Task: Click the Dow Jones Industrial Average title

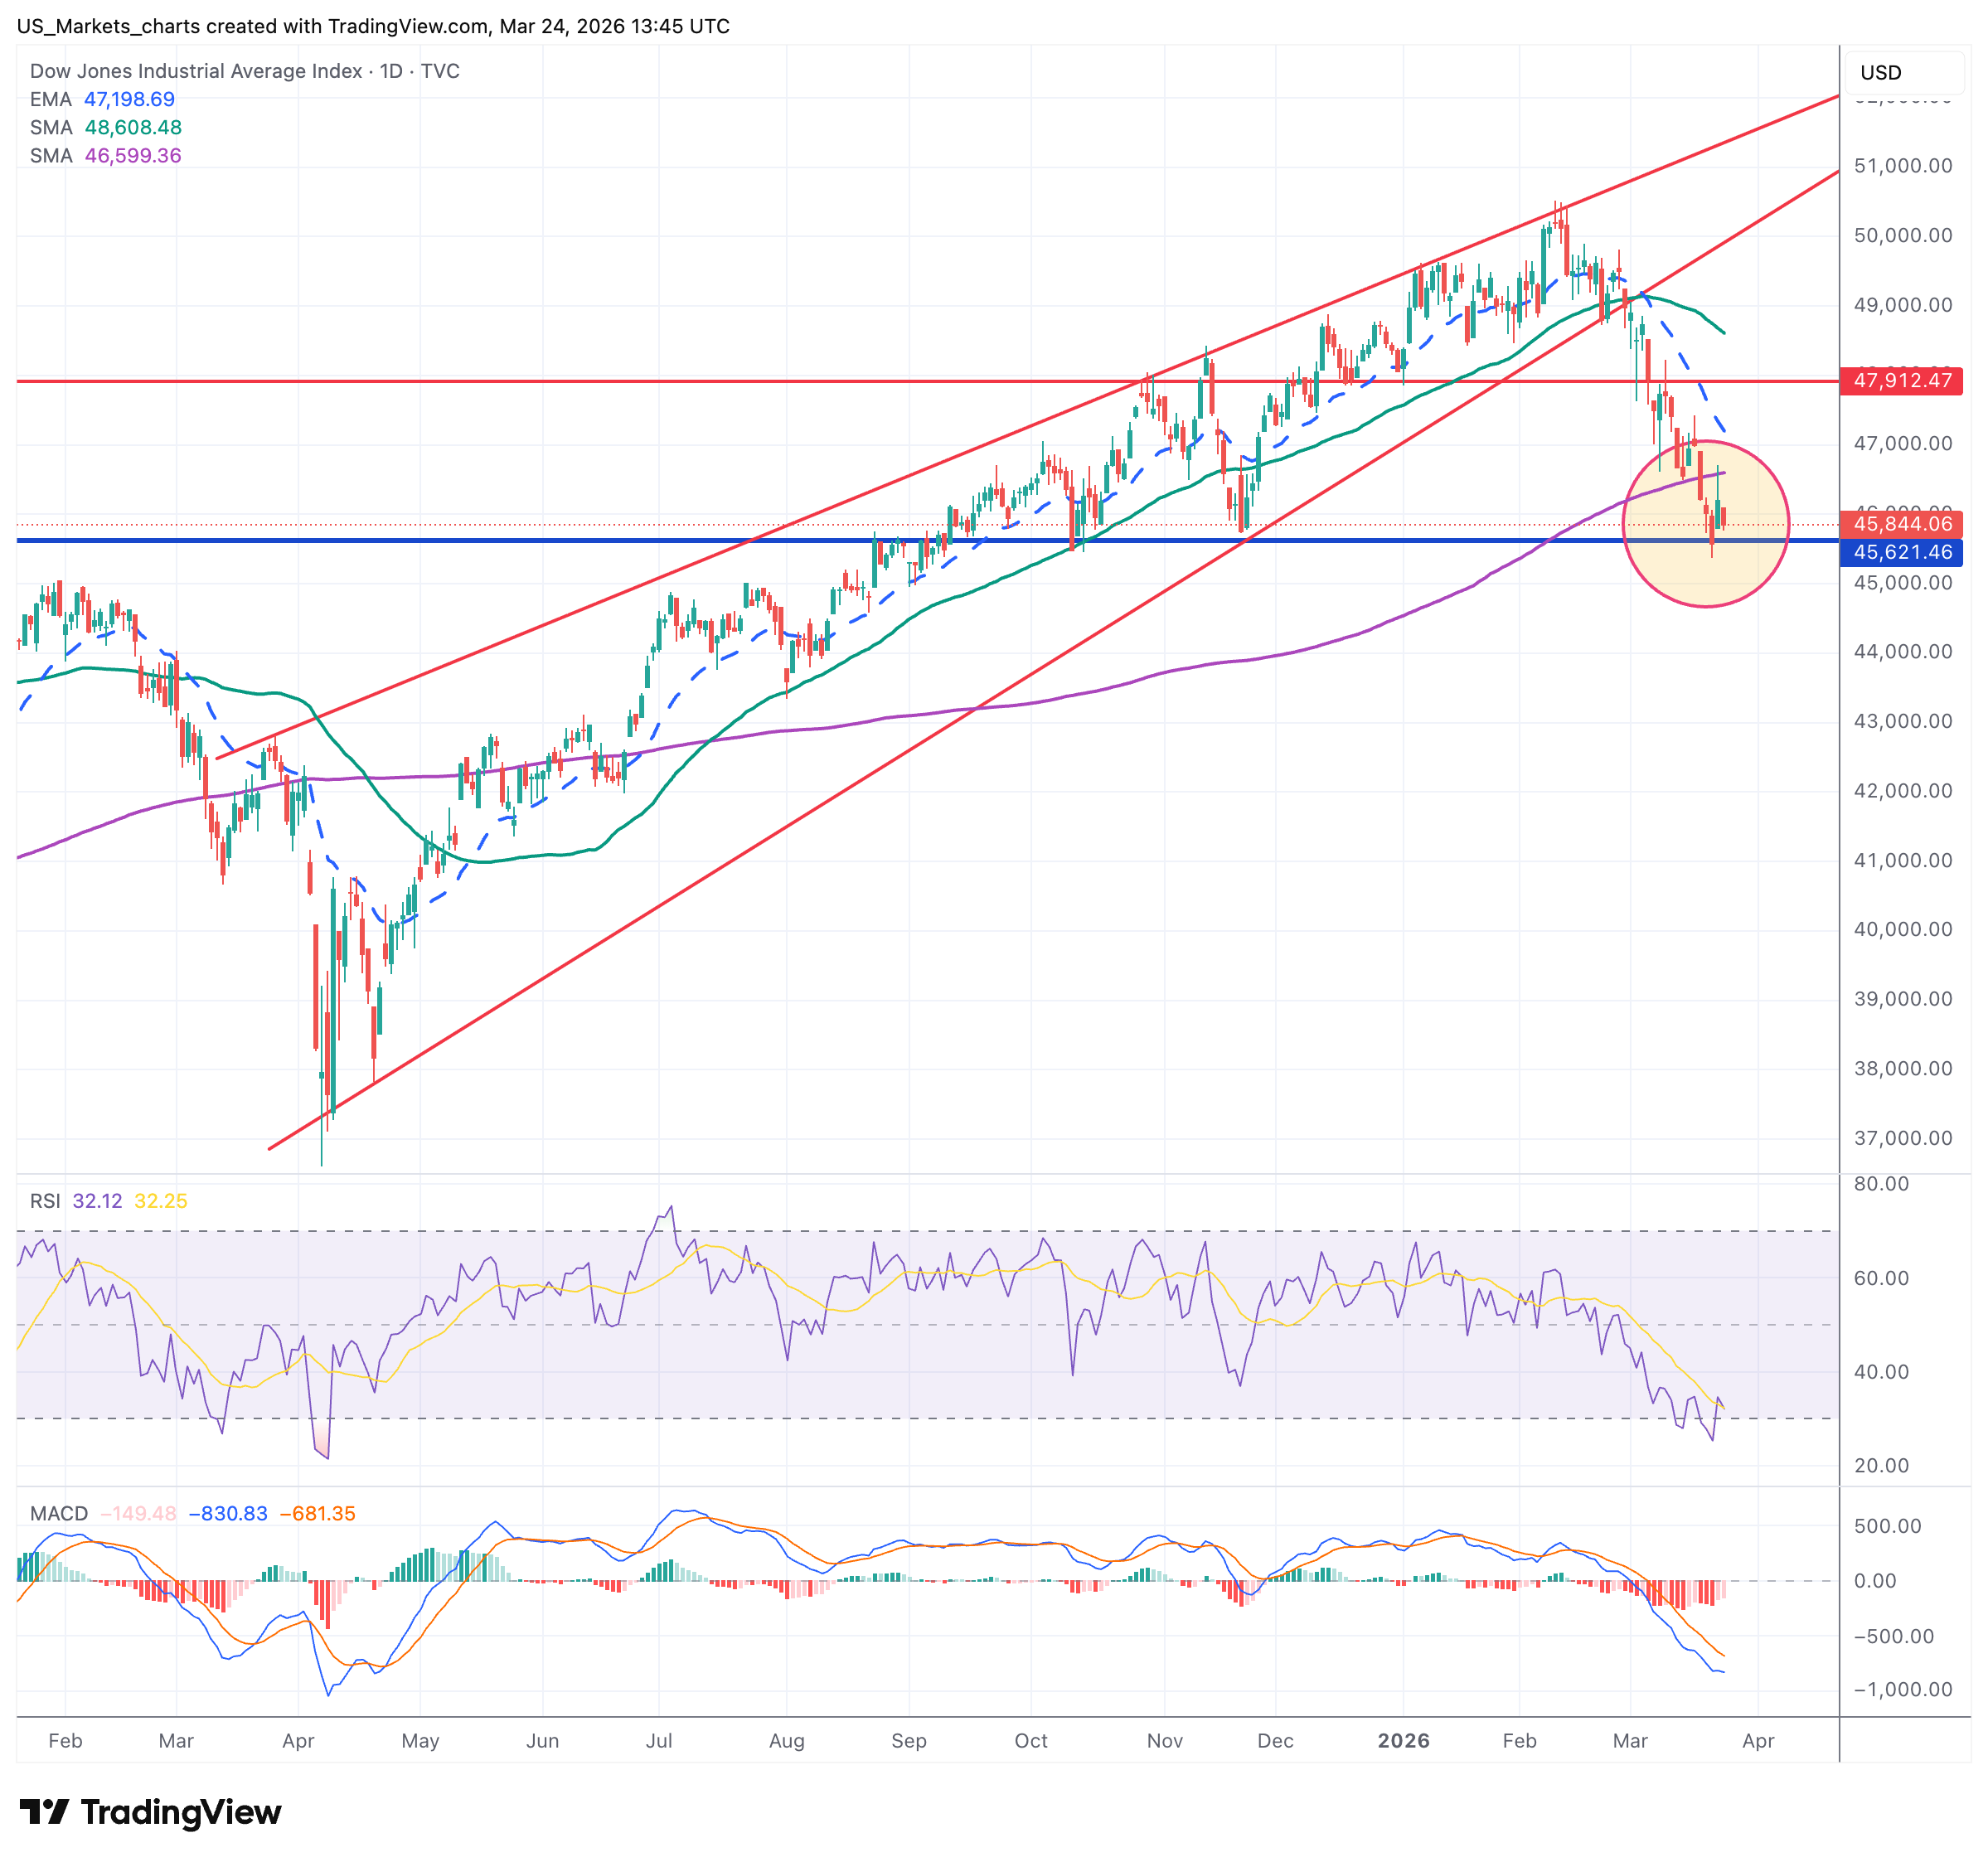Action: [x=195, y=71]
